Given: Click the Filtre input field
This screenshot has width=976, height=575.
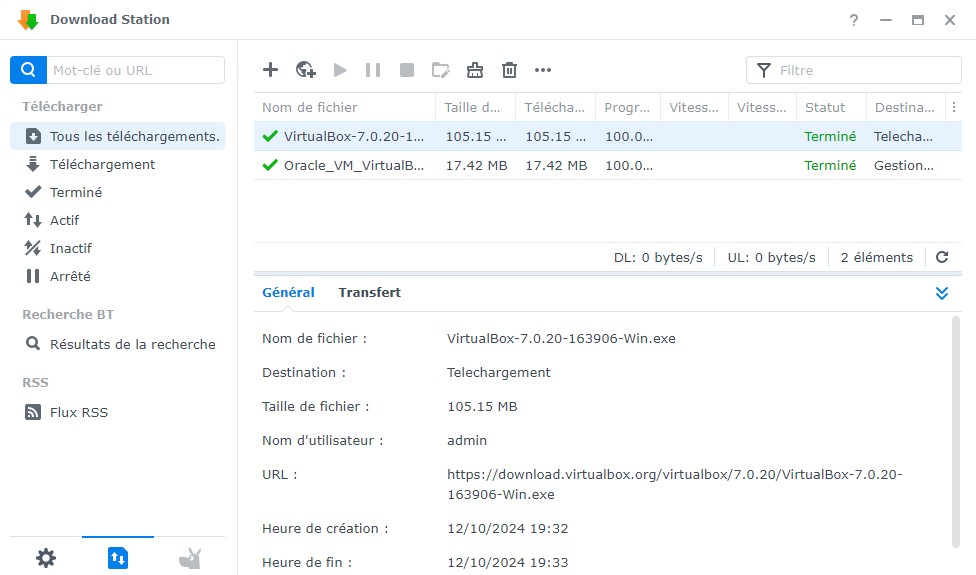Looking at the screenshot, I should (x=860, y=70).
